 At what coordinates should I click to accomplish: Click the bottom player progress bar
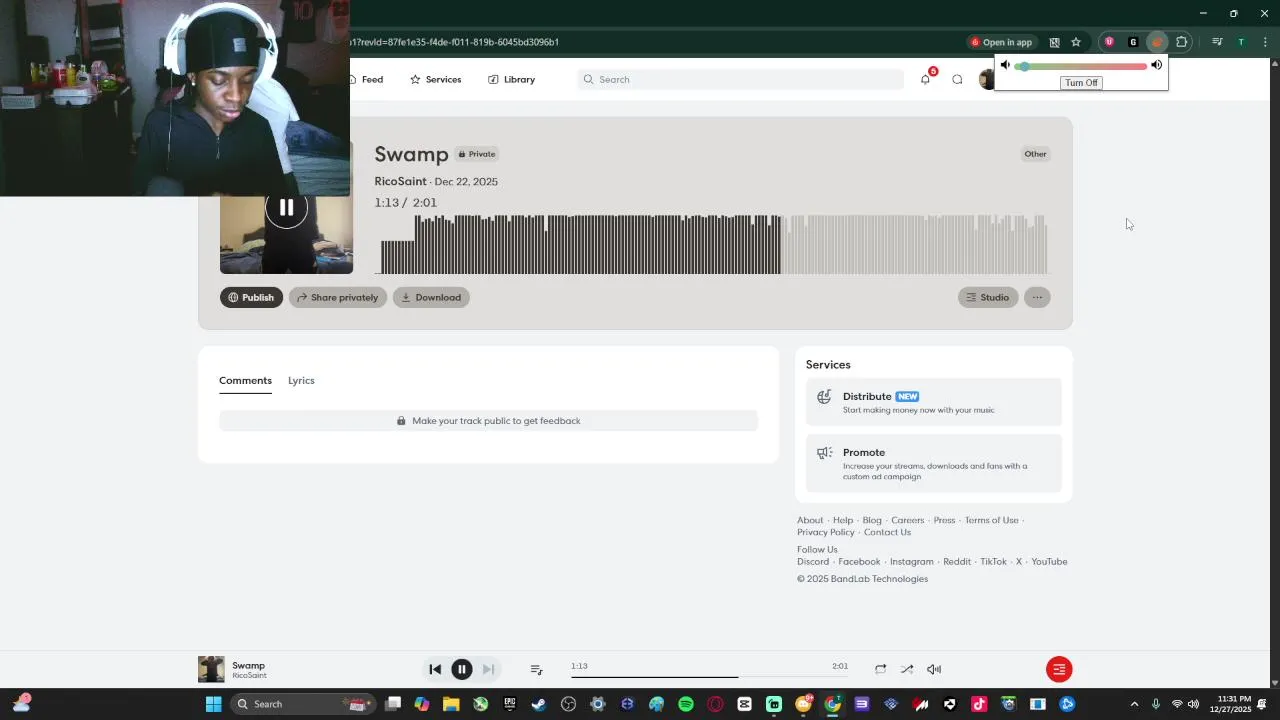[x=710, y=677]
